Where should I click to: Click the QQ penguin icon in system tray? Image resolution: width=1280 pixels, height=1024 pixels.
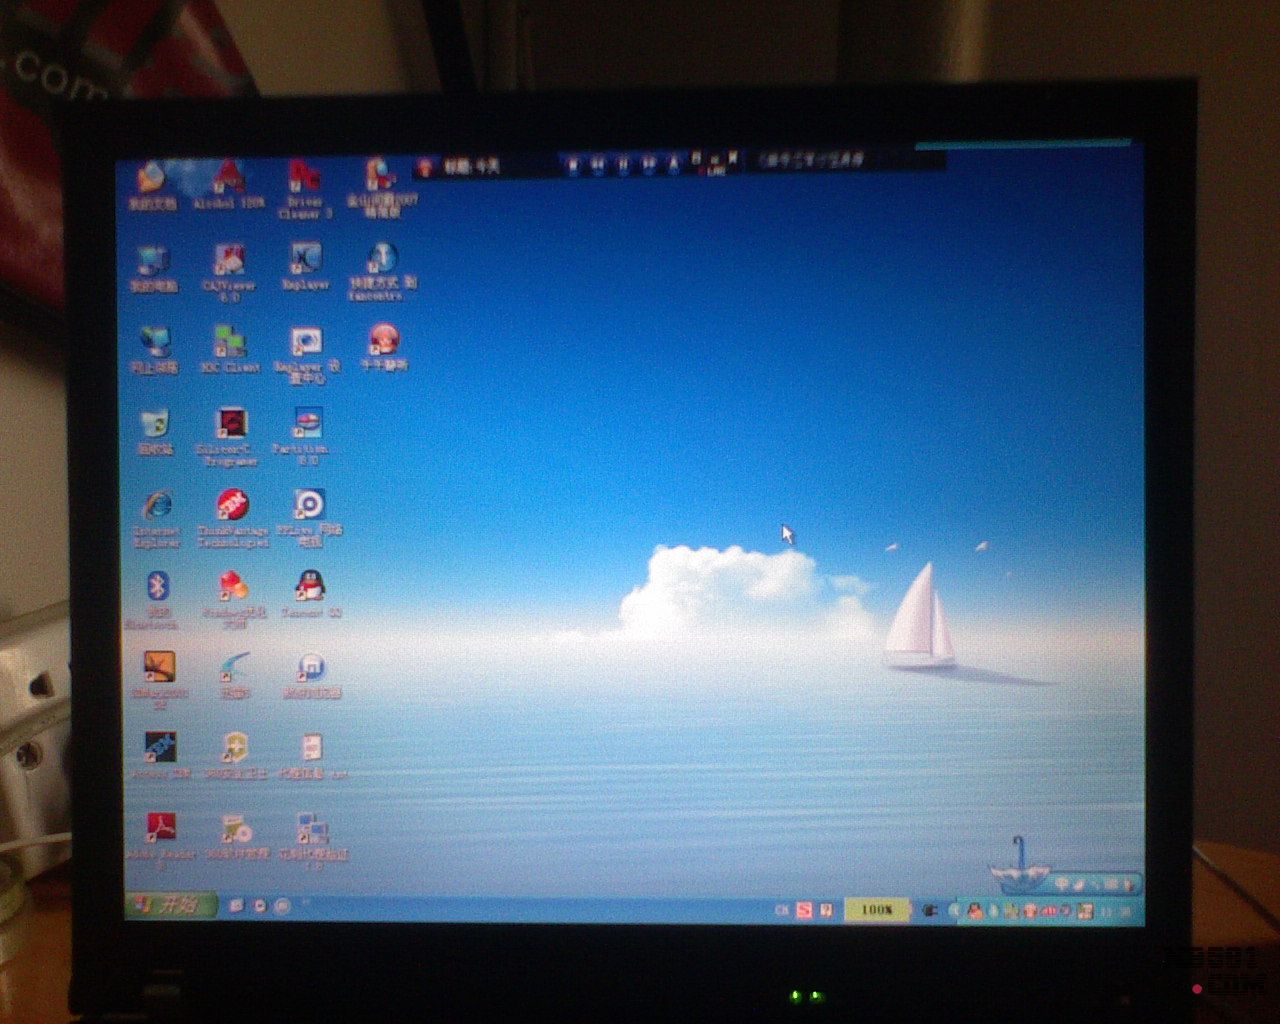[975, 911]
